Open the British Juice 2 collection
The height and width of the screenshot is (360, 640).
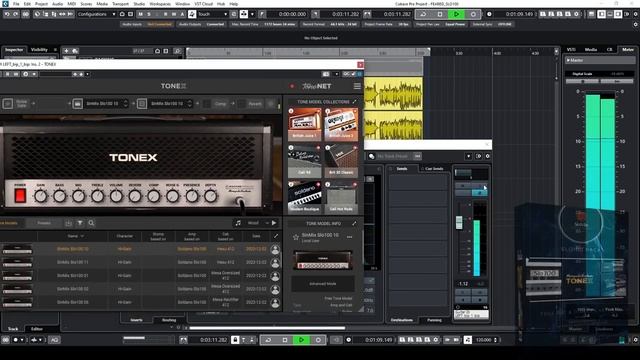(341, 124)
